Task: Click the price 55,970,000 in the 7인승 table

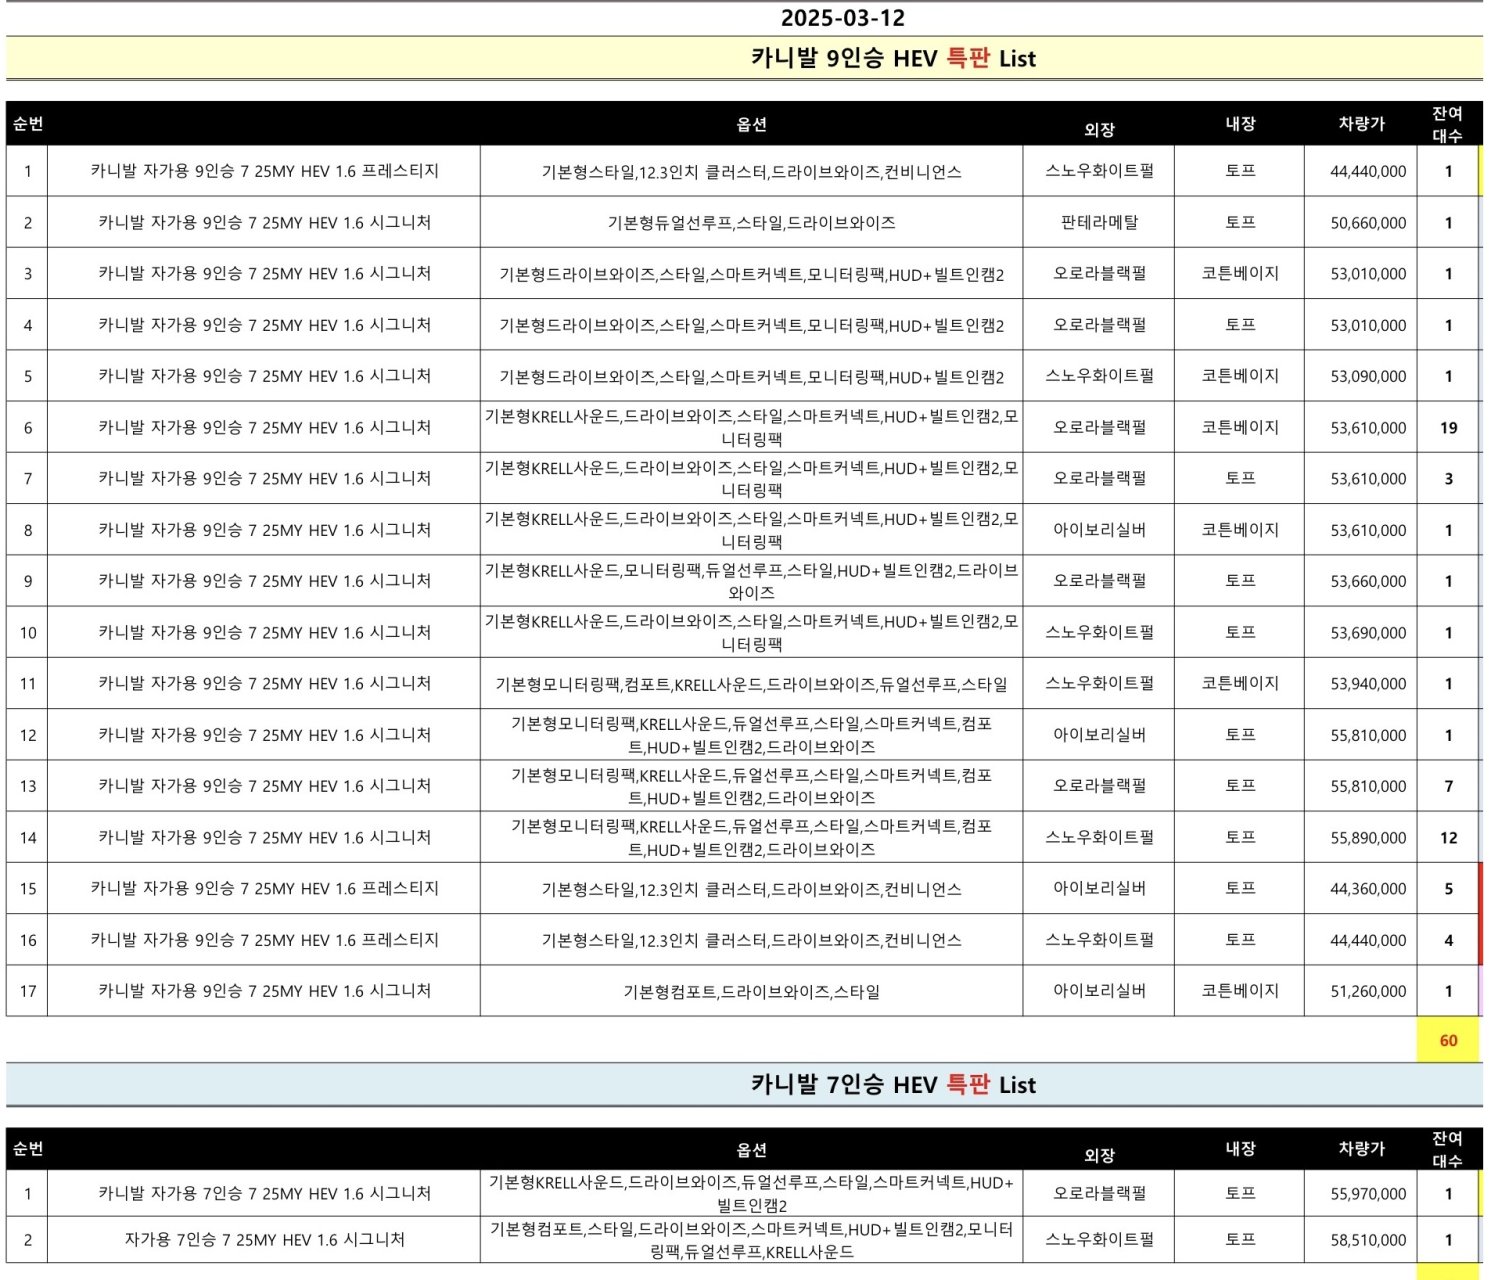Action: coord(1368,1194)
